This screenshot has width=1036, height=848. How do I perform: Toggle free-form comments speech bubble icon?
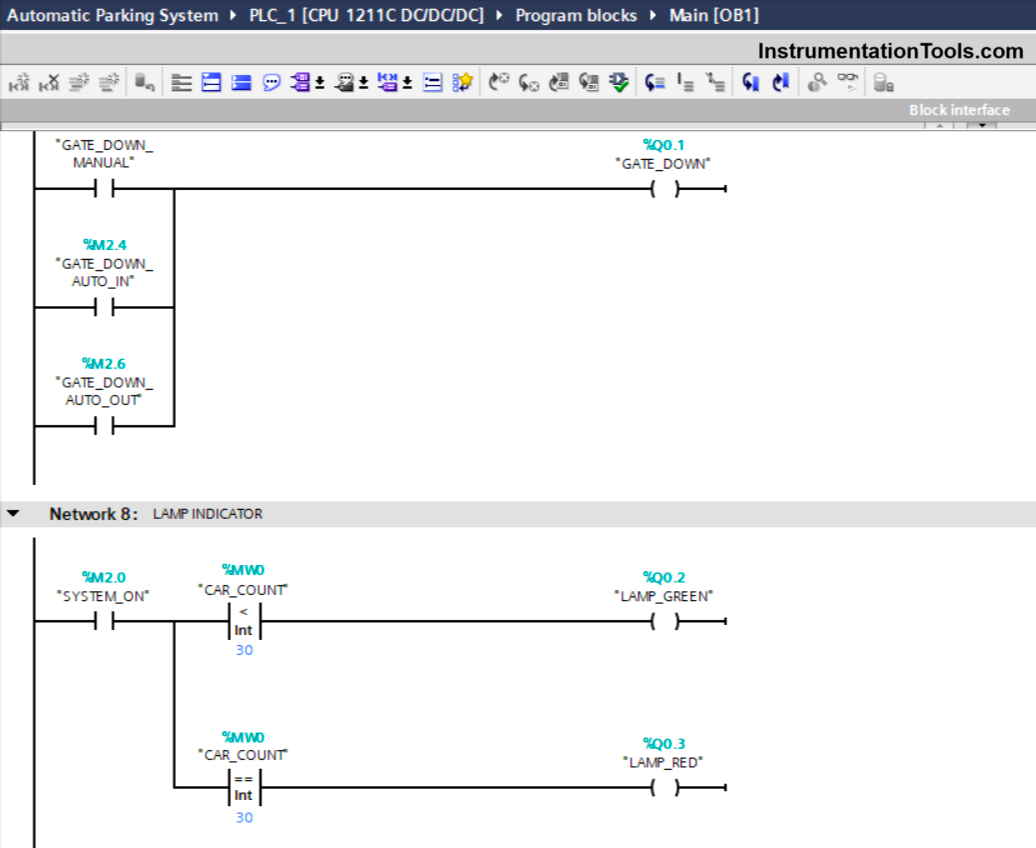tap(272, 83)
